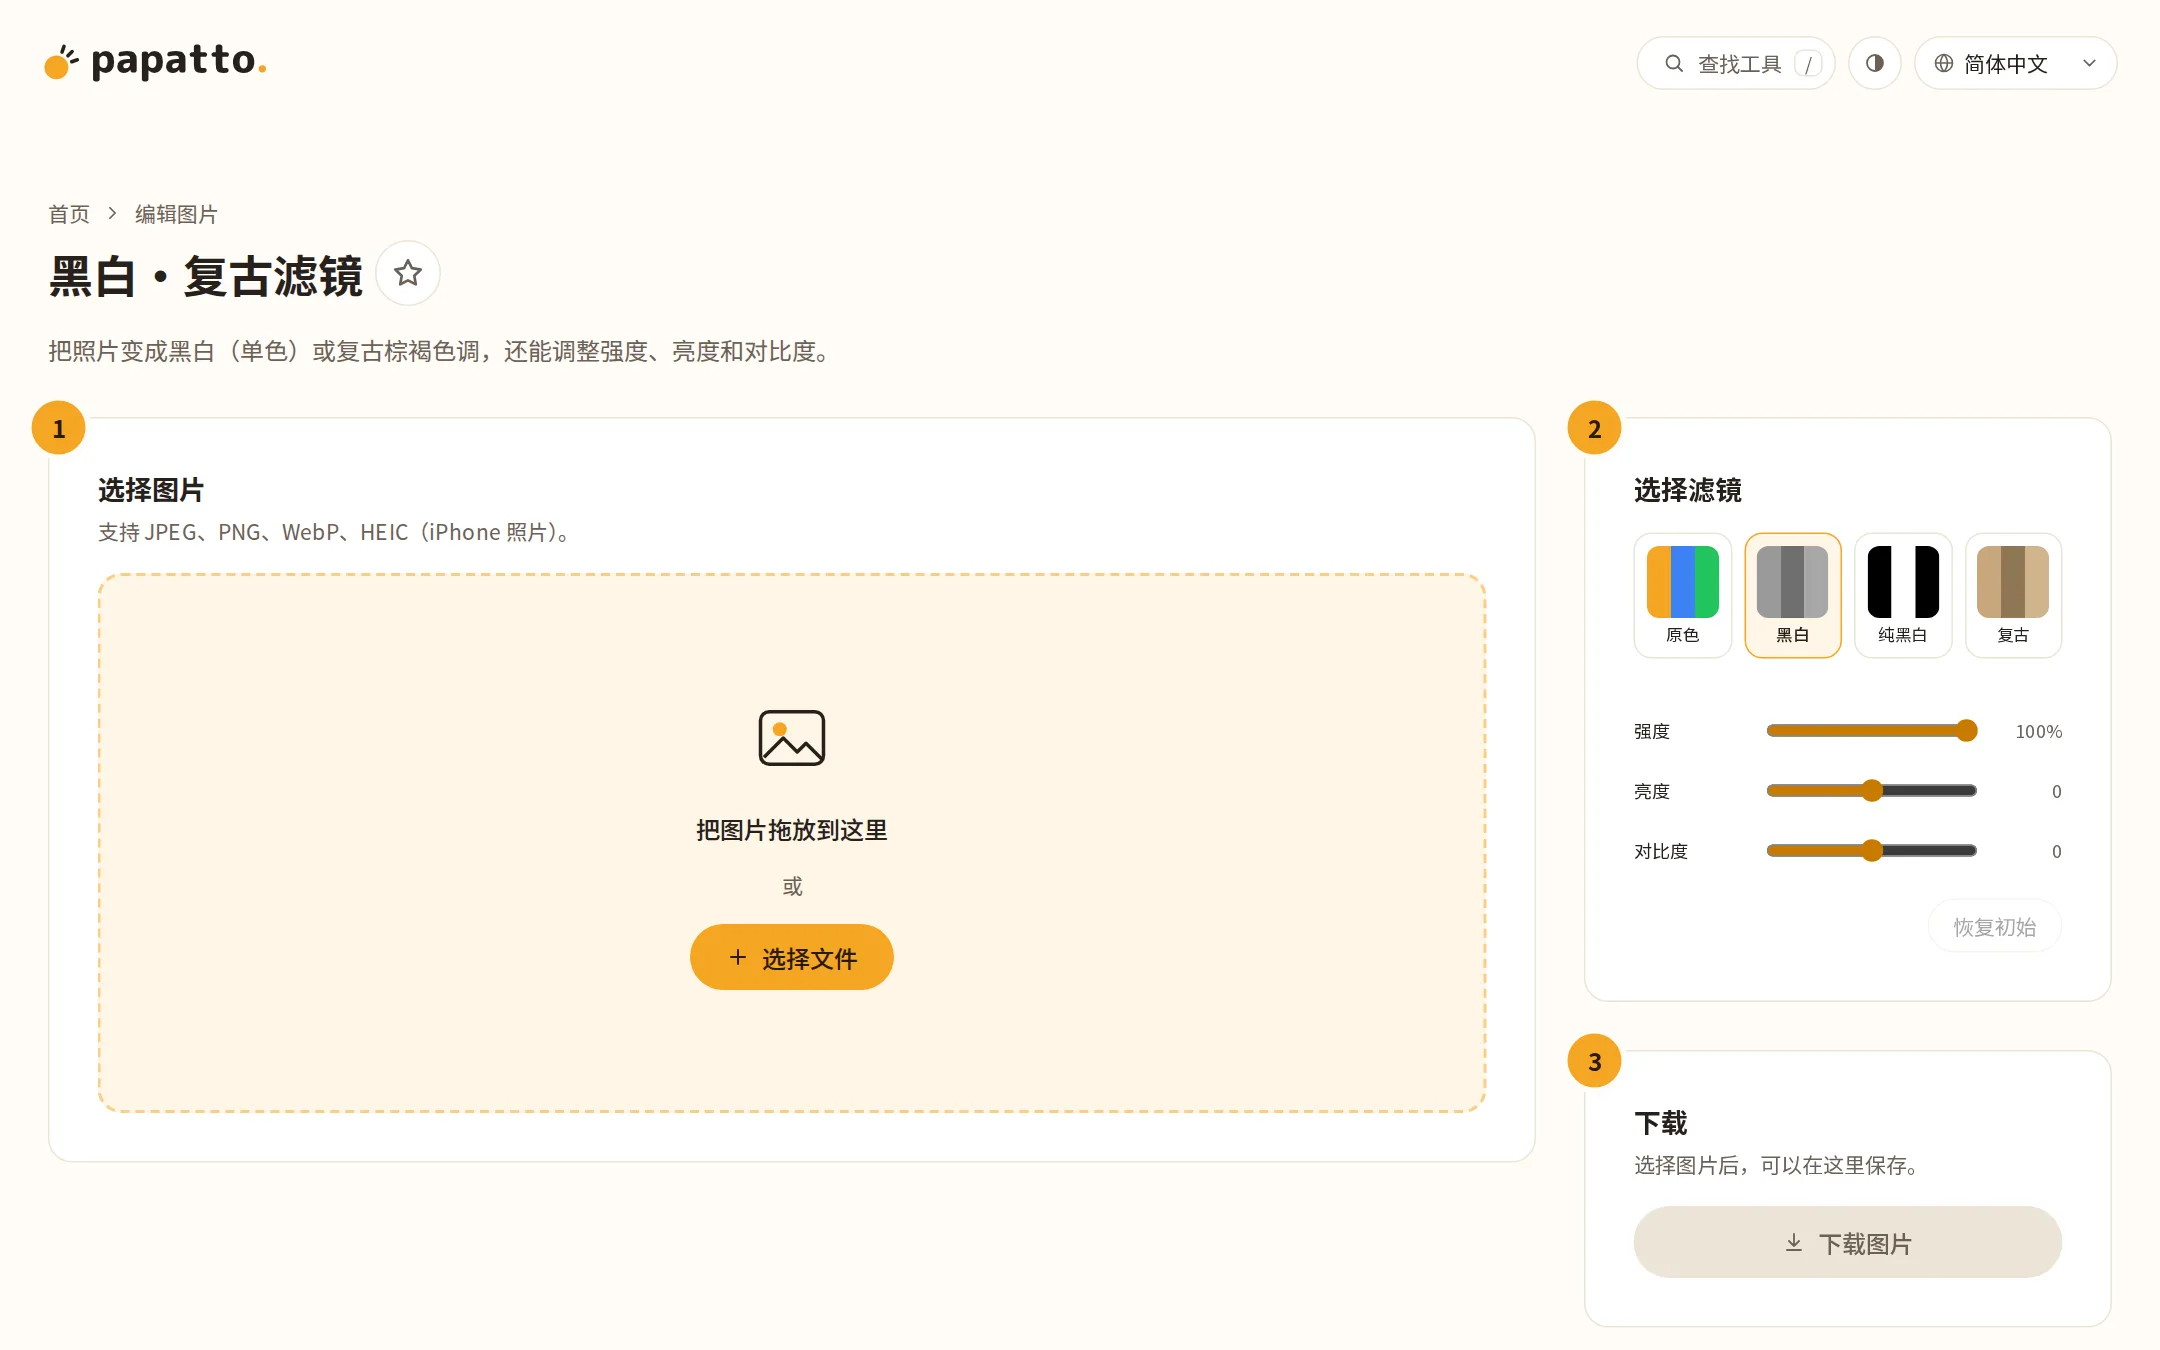Click the image placeholder icon in dropzone
The image size is (2160, 1350).
coord(791,738)
